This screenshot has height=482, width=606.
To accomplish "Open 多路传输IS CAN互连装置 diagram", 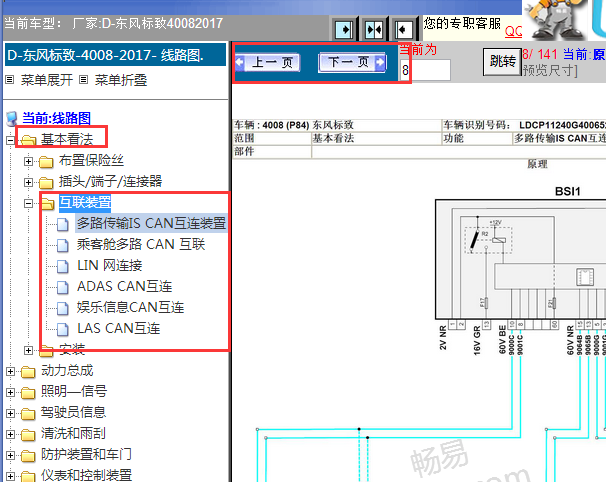I will (x=151, y=223).
